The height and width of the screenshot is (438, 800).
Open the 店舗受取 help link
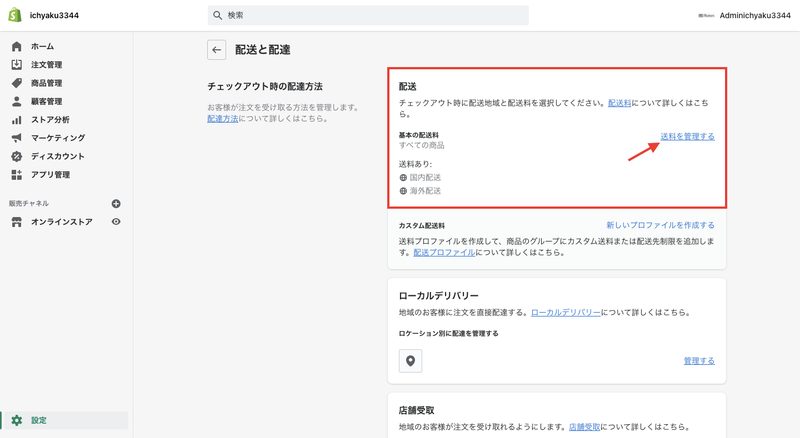pyautogui.click(x=584, y=427)
